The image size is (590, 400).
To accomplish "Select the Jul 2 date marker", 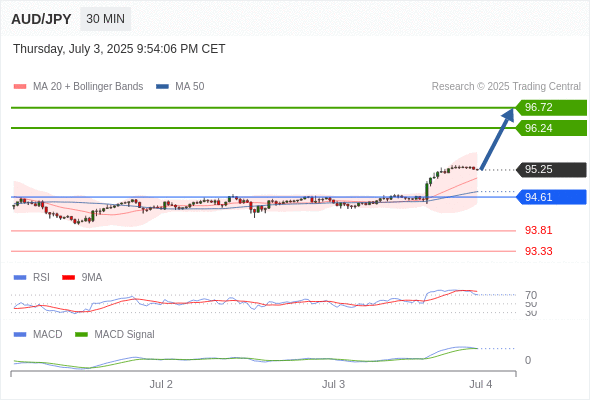I will tap(161, 385).
